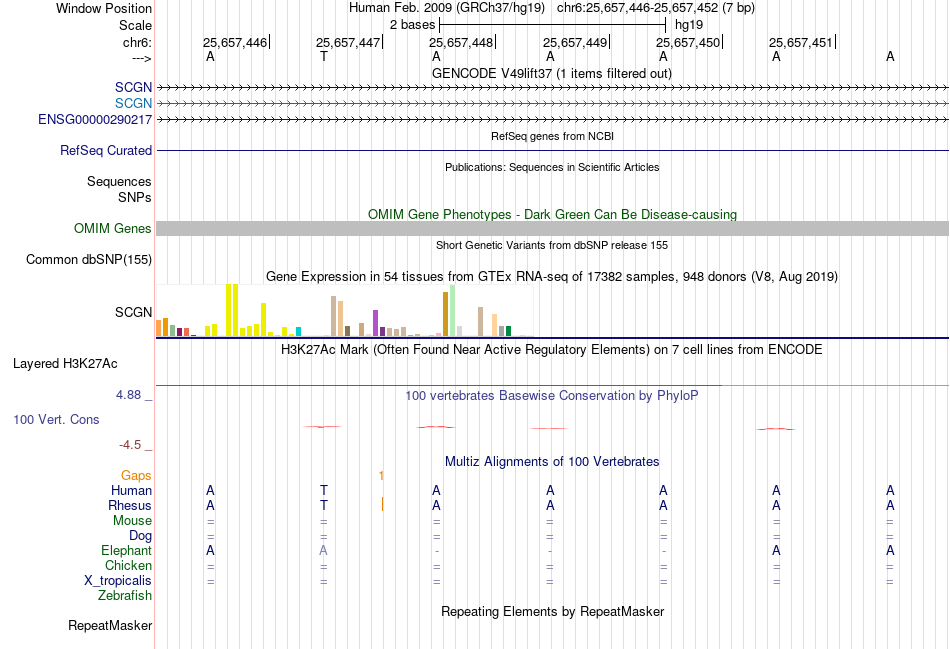
Task: Click coordinate label 25,657,449
Action: (x=574, y=42)
